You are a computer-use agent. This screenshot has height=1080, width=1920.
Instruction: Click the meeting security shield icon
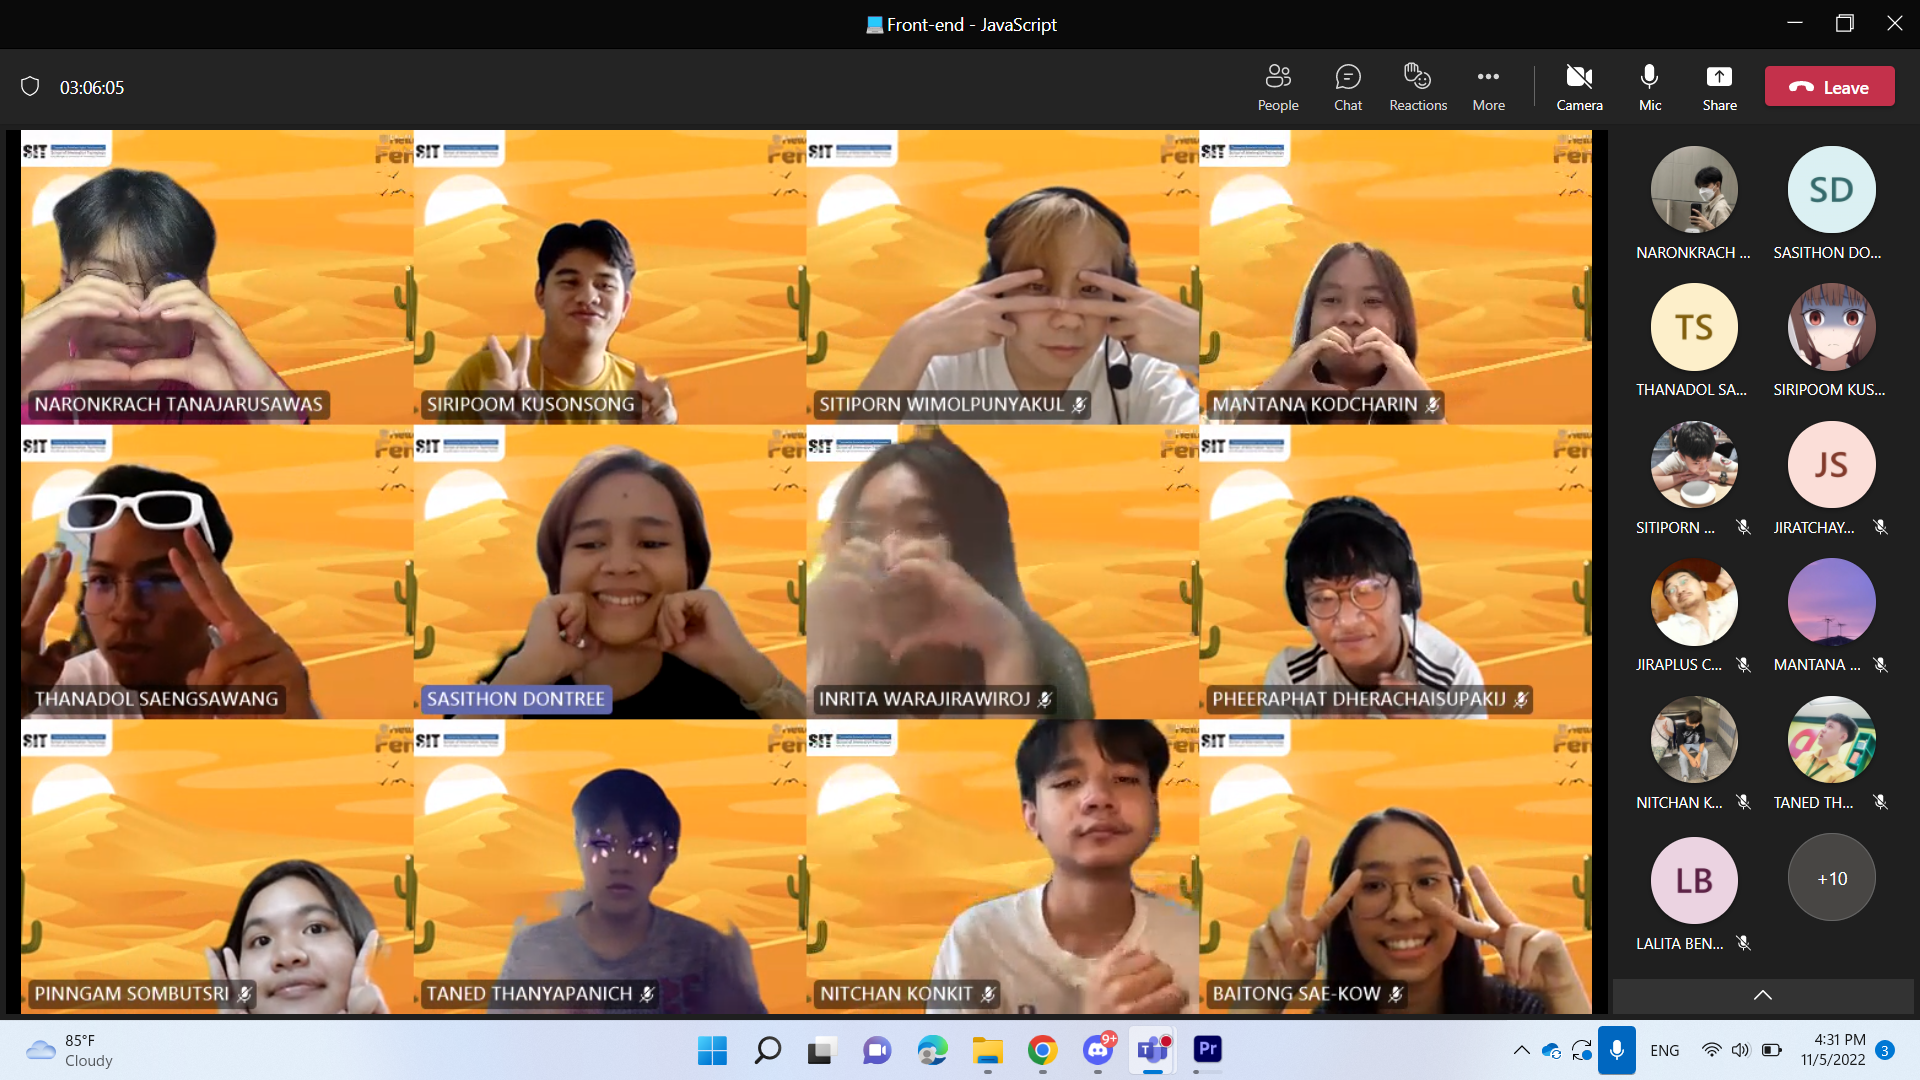click(30, 86)
